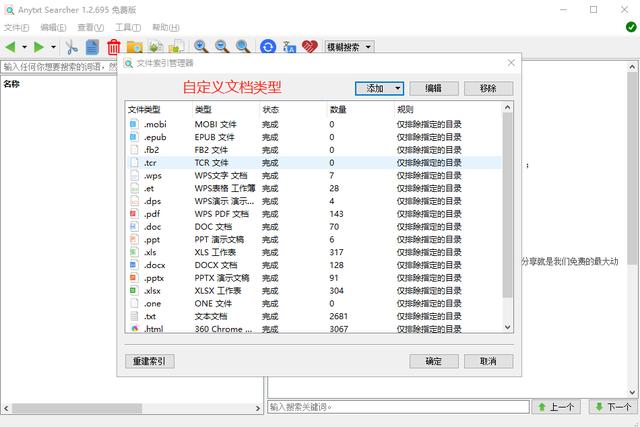640x427 pixels.
Task: Select the .fb2 file type row
Action: [314, 150]
